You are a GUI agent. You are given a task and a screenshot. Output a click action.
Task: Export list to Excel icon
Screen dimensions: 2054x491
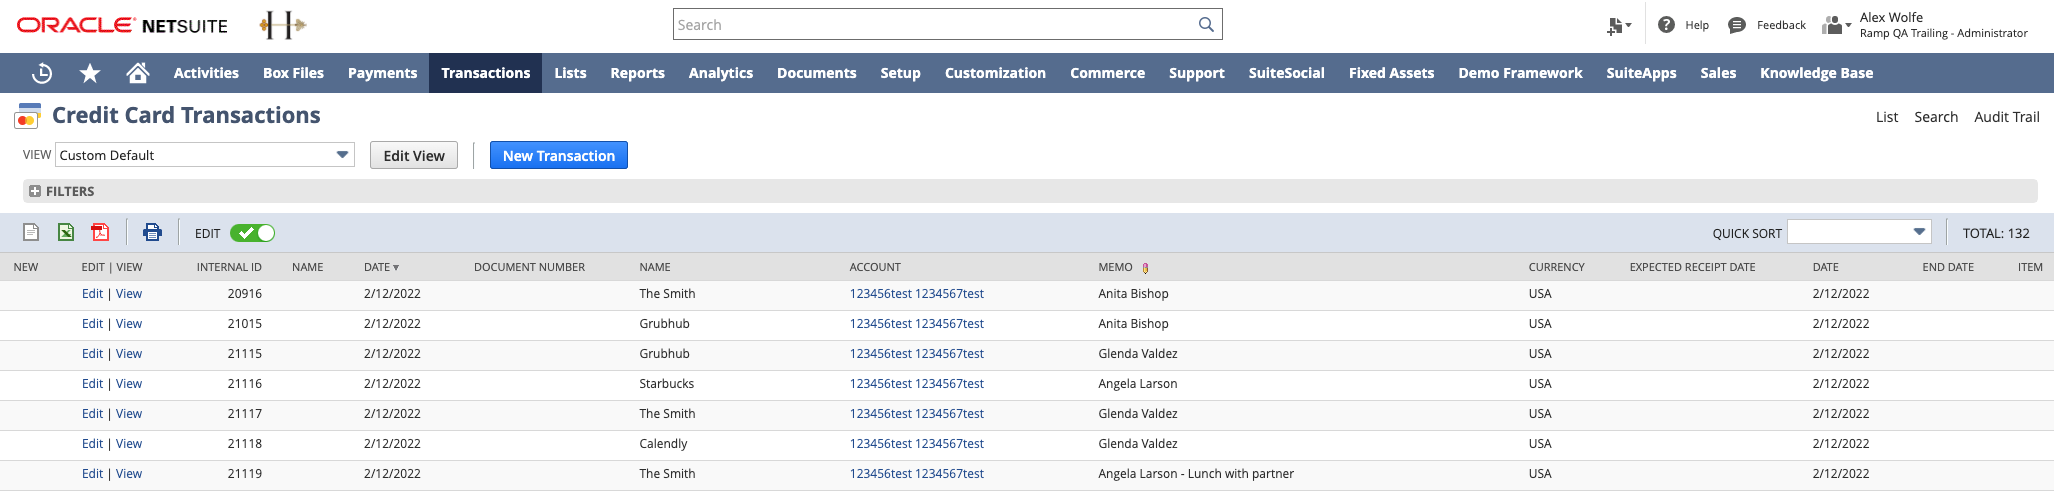coord(66,232)
